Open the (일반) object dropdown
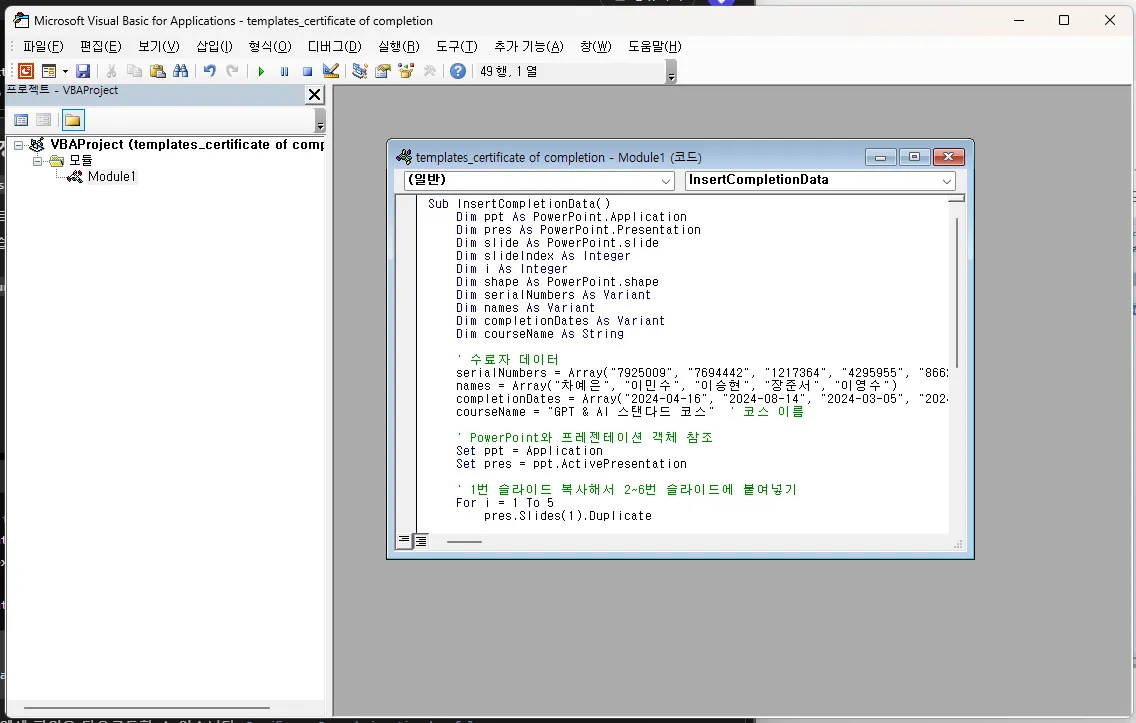Viewport: 1136px width, 723px height. pos(666,181)
